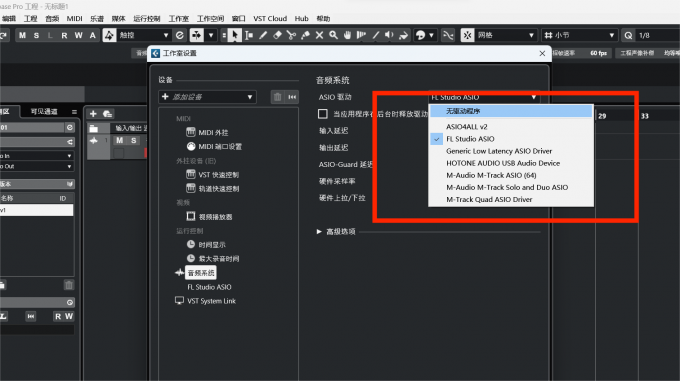Image resolution: width=680 pixels, height=381 pixels.
Task: Select the Split scissors tool
Action: [x=291, y=35]
